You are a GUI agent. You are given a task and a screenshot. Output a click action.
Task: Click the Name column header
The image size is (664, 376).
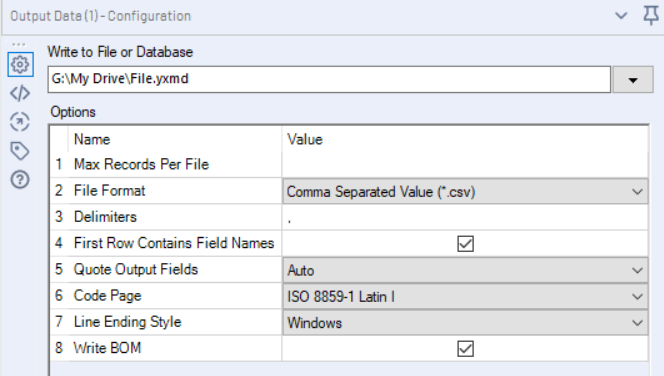point(92,139)
